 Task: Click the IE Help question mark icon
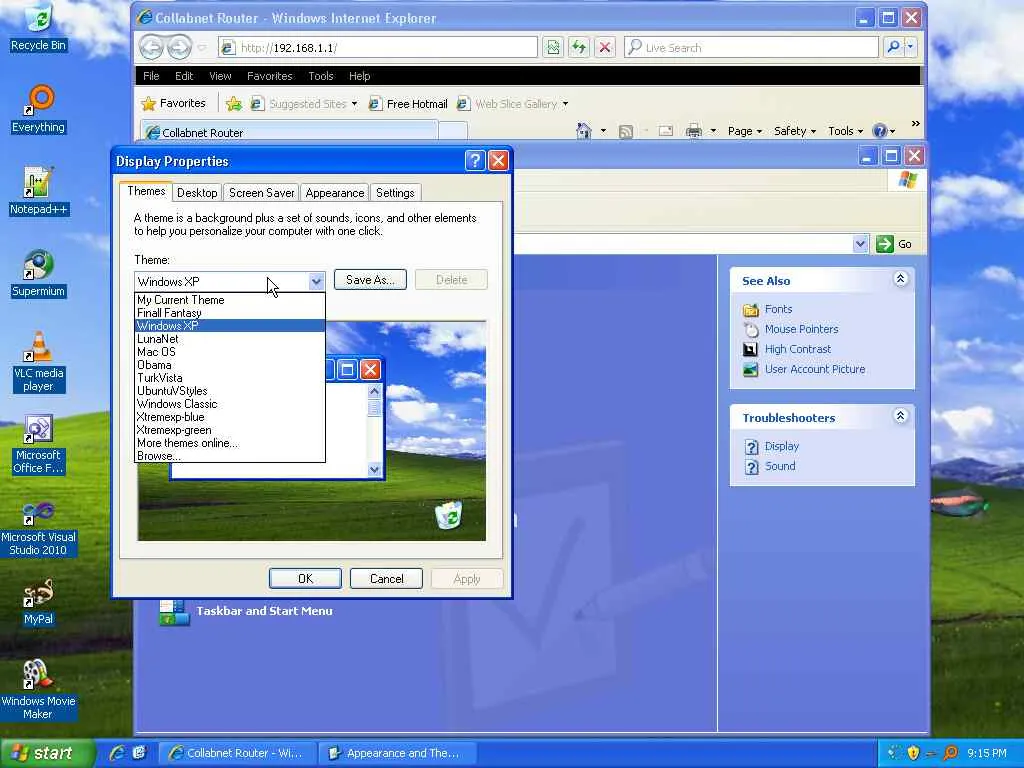click(x=880, y=131)
